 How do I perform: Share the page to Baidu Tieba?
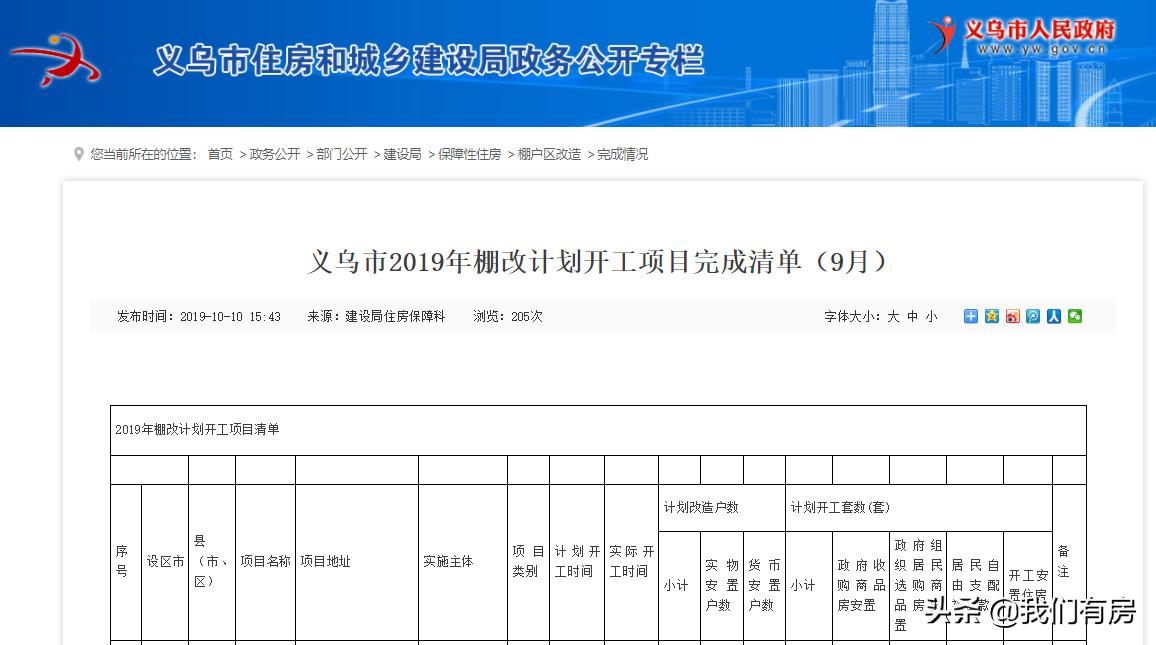click(1012, 316)
